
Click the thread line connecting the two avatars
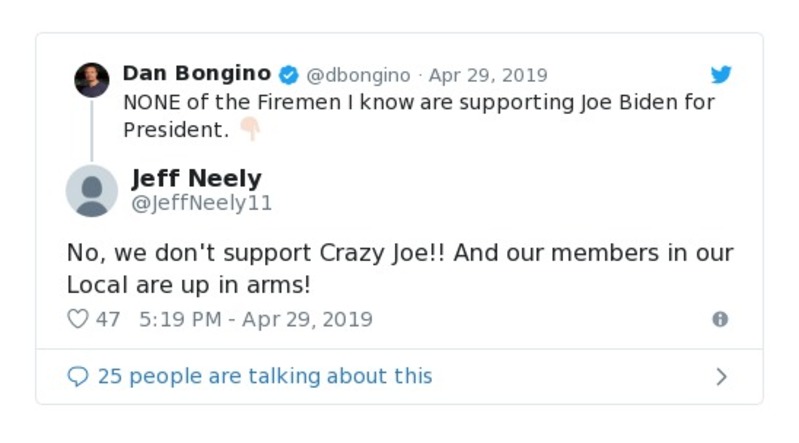pyautogui.click(x=92, y=130)
